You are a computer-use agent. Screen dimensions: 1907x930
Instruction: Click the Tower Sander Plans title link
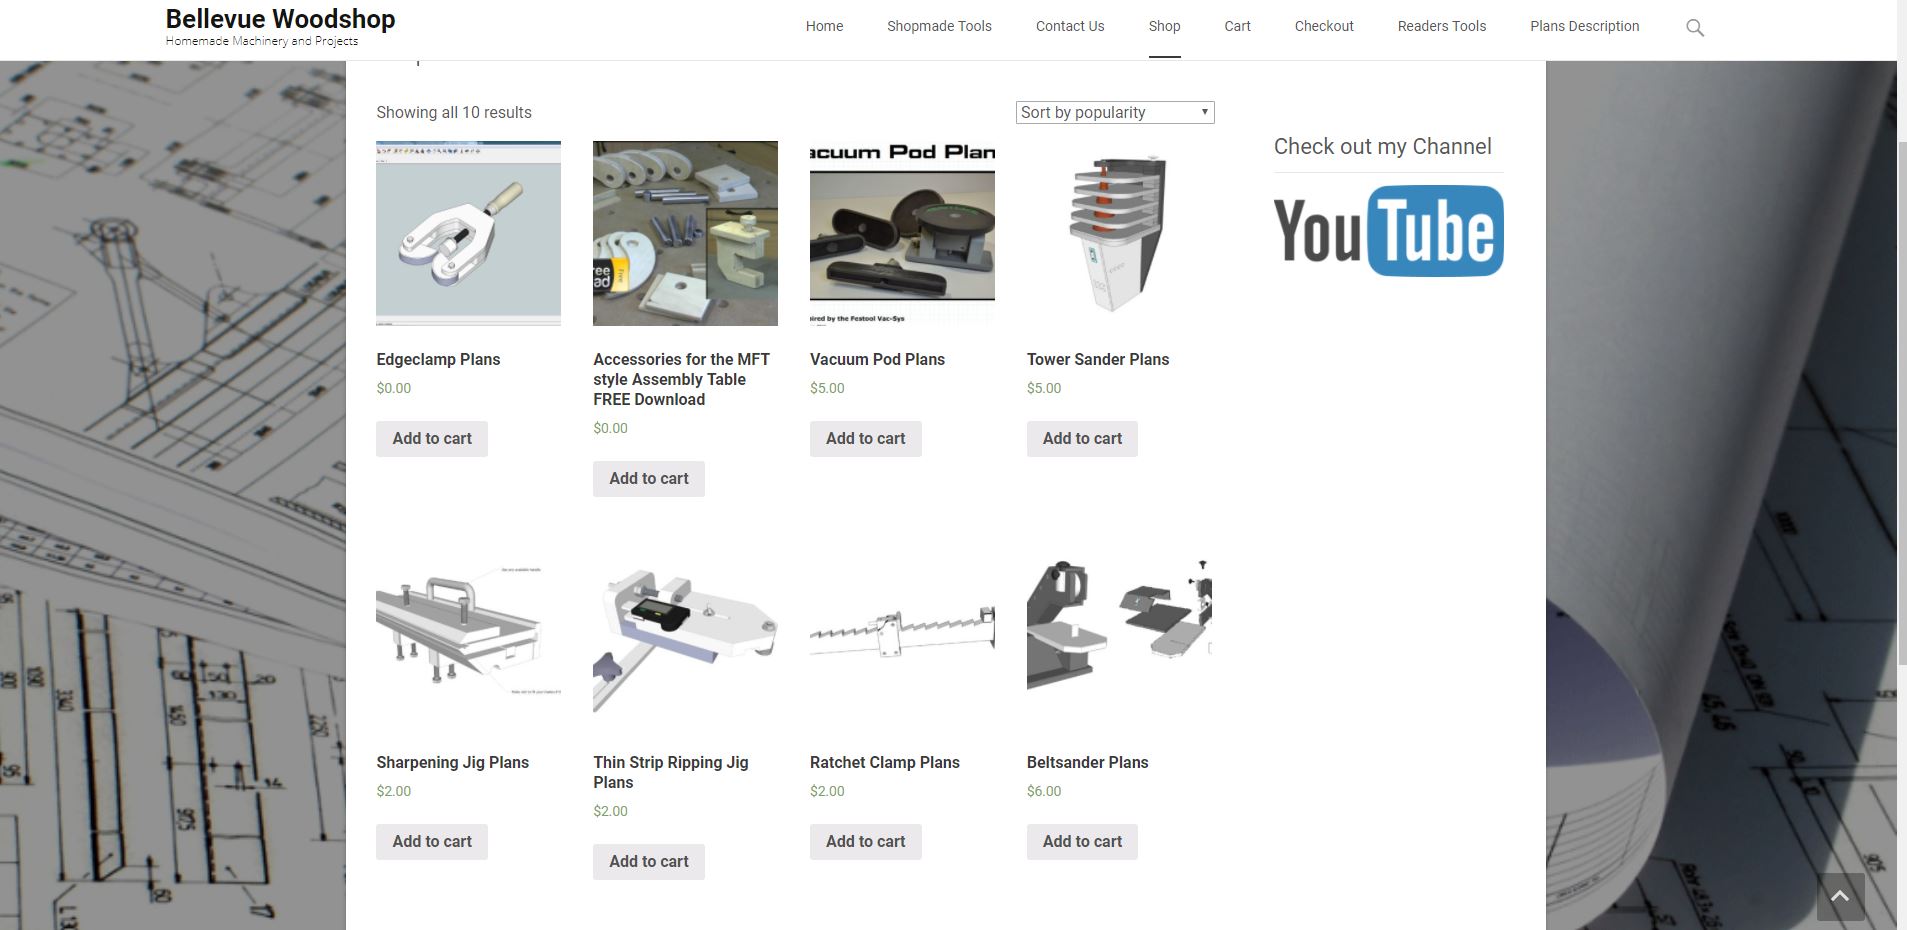(x=1098, y=360)
